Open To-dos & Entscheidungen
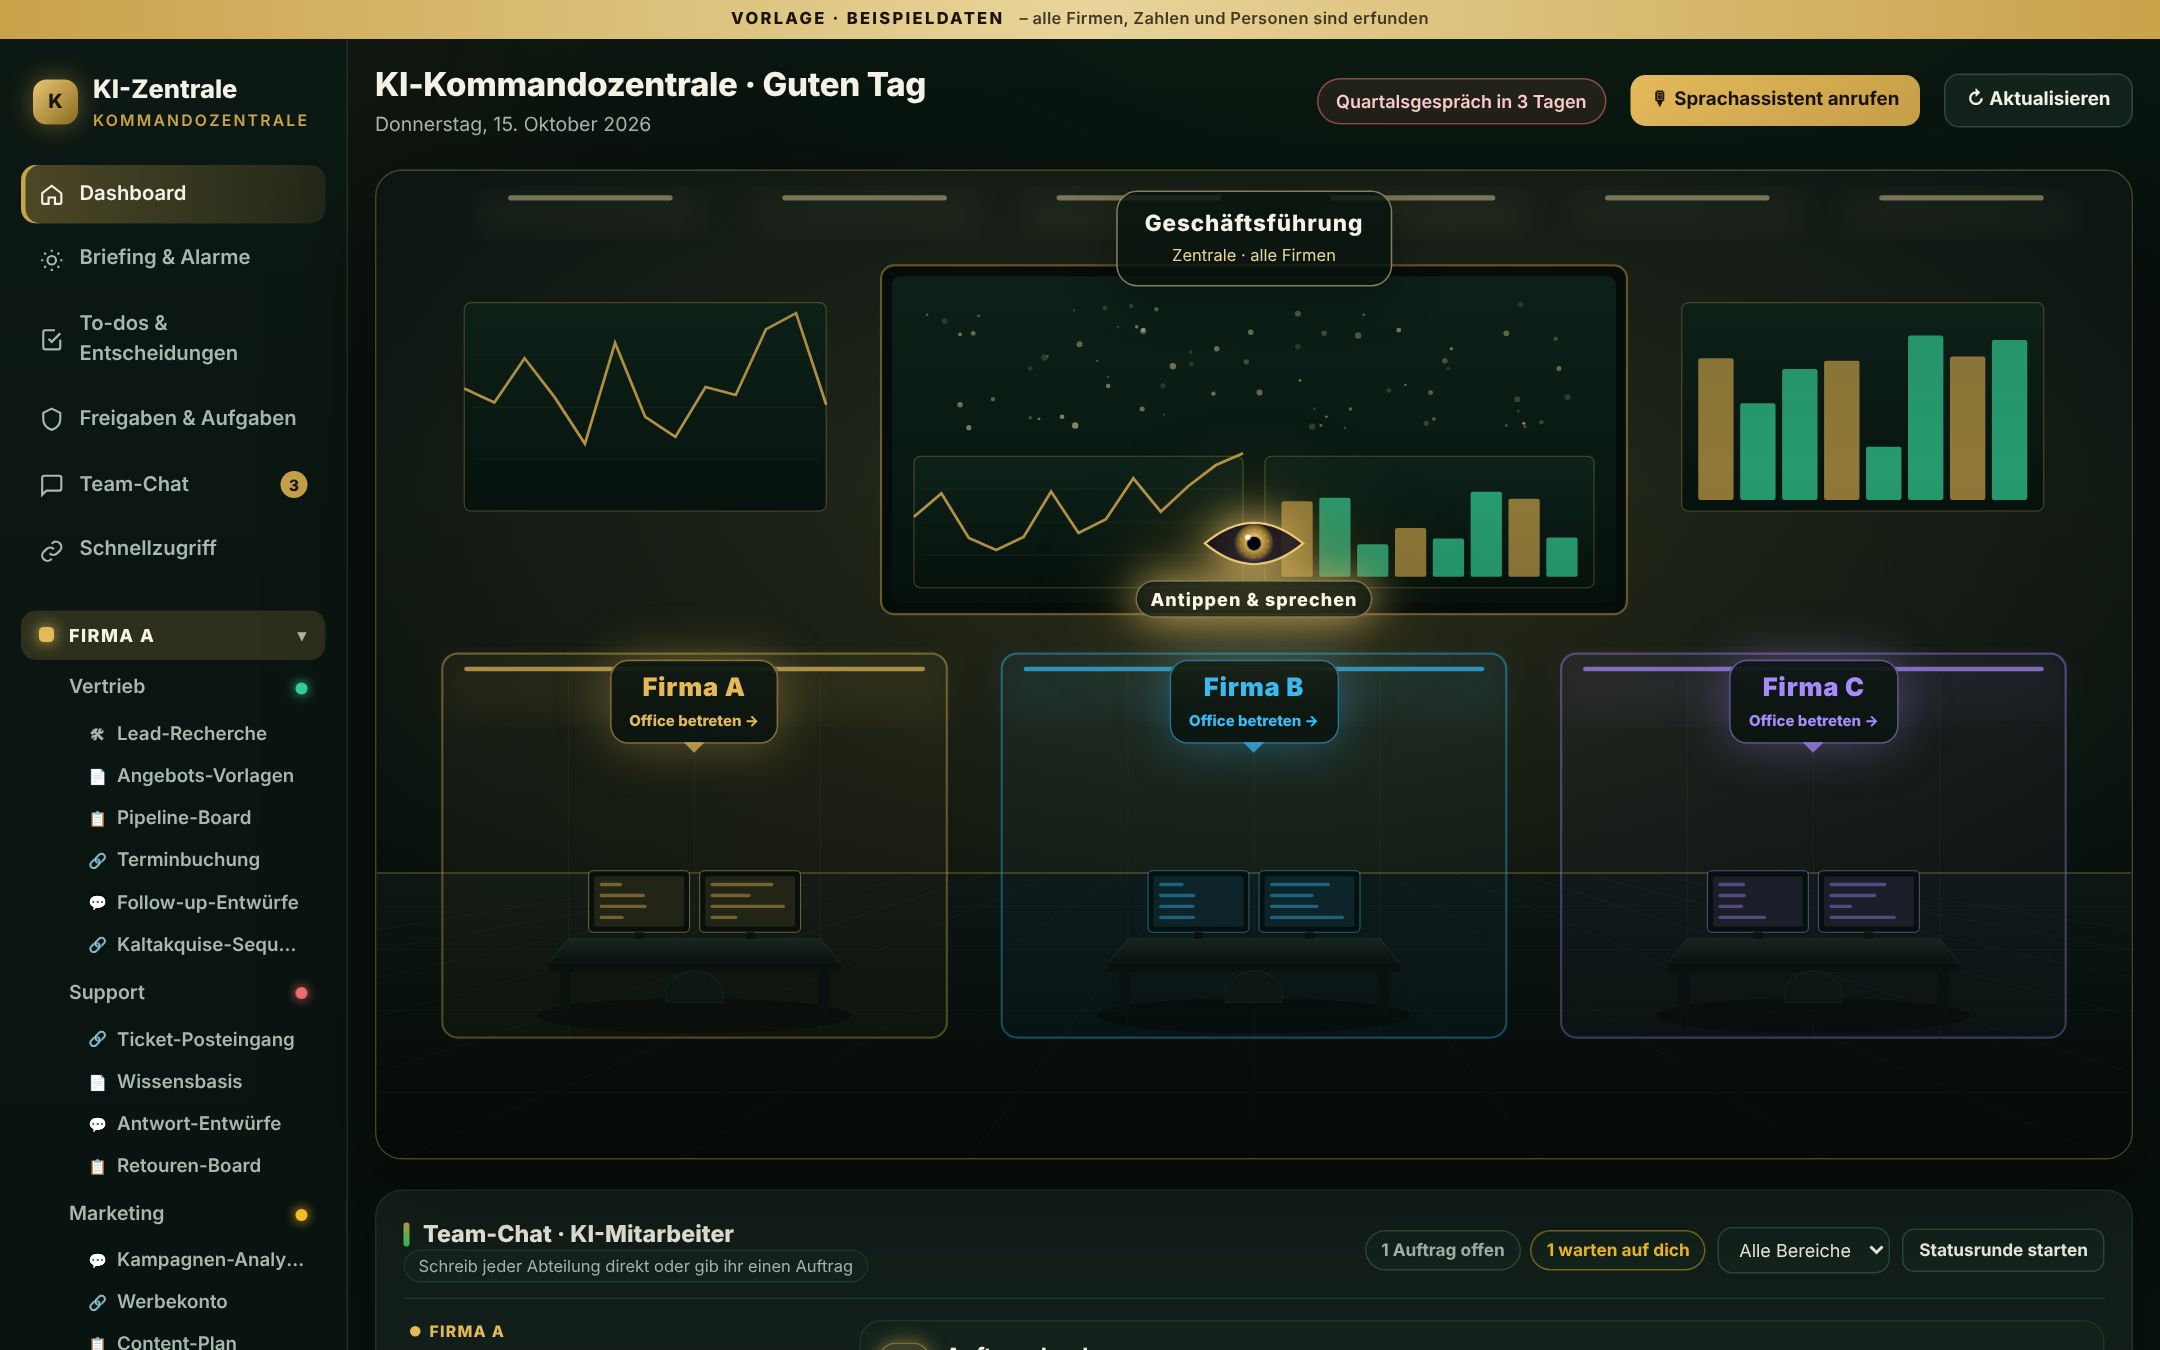Screen dimensions: 2160x1350 tap(173, 338)
